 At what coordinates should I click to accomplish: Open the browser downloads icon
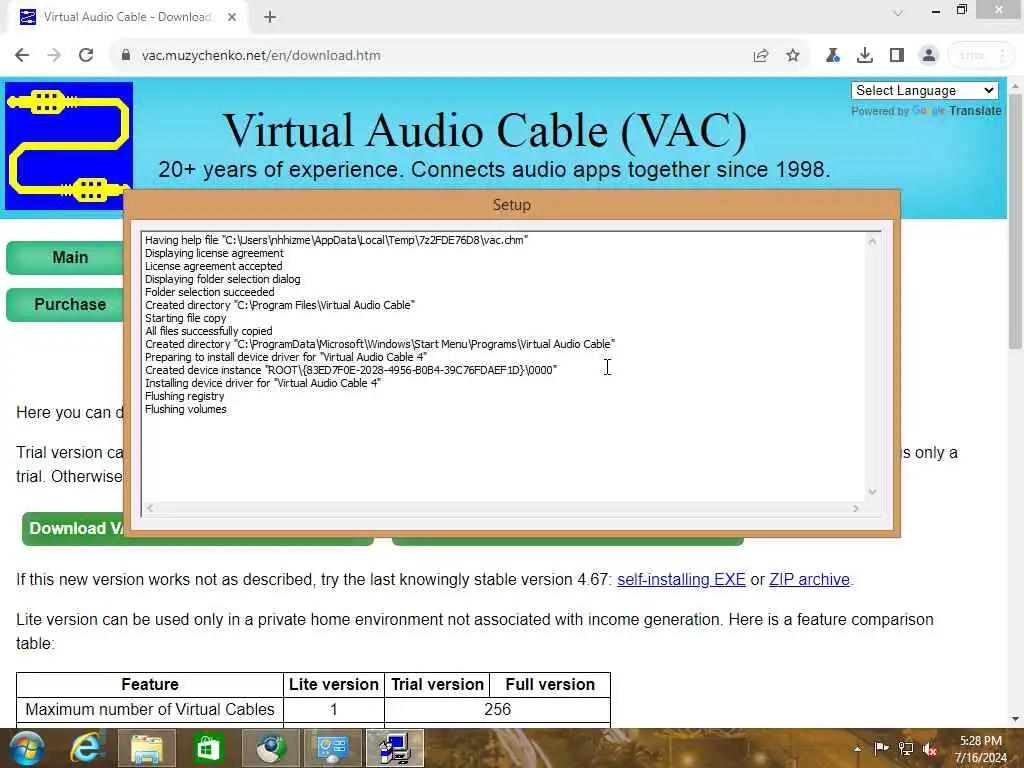point(865,56)
